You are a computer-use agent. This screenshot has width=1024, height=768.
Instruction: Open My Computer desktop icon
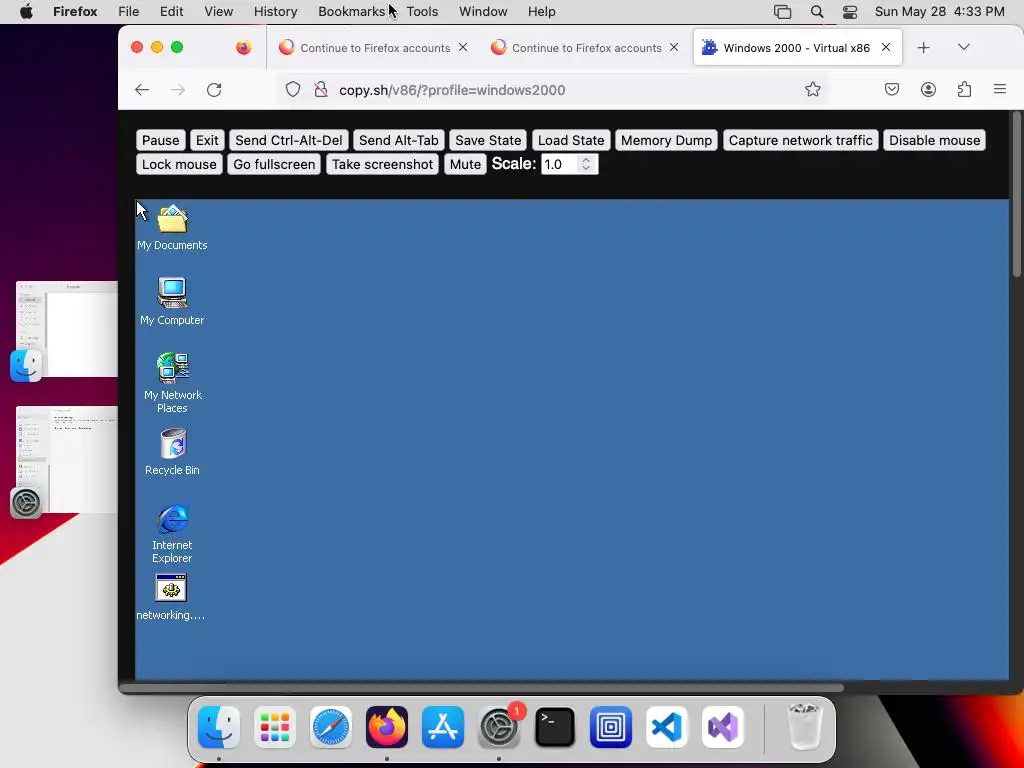coord(172,302)
